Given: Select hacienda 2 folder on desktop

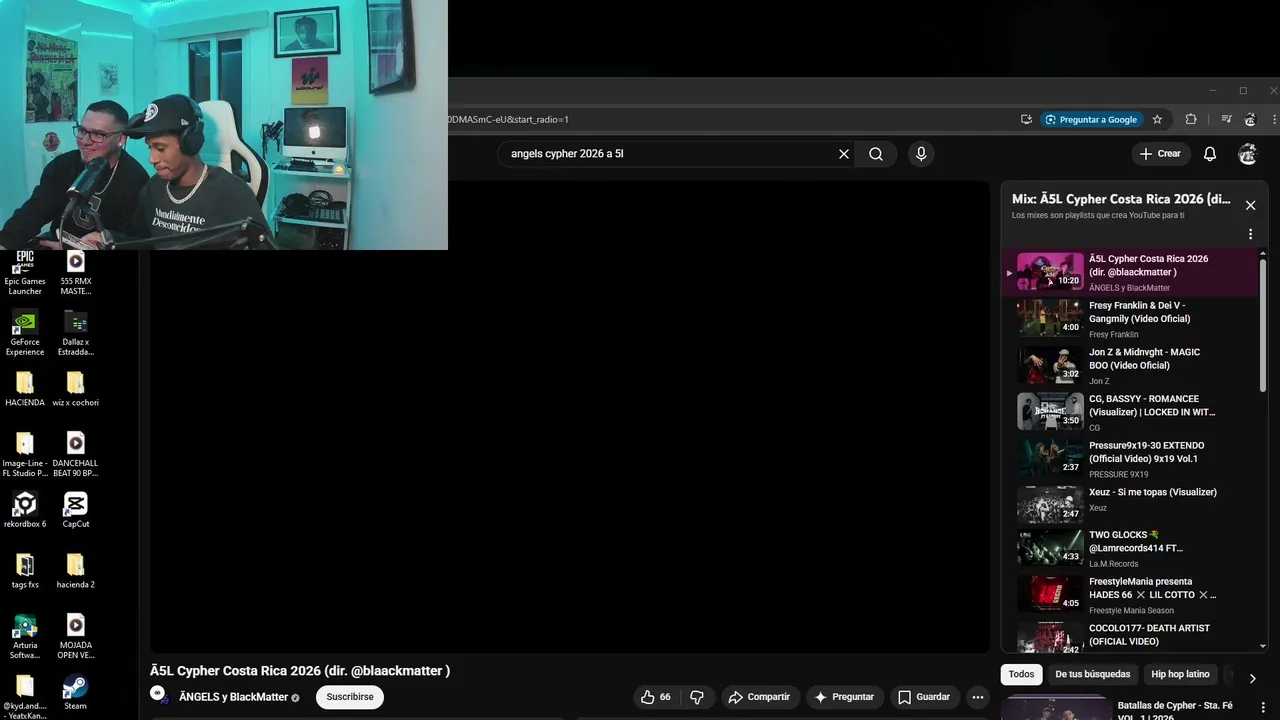Looking at the screenshot, I should [x=76, y=571].
